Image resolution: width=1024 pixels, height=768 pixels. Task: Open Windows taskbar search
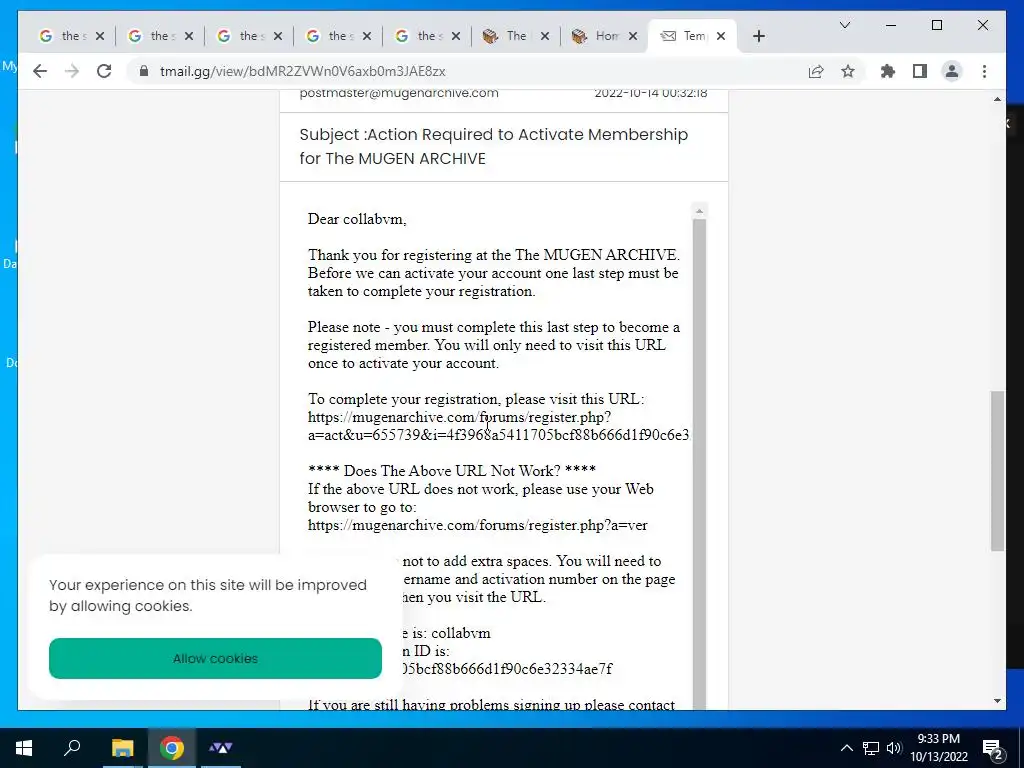(72, 748)
